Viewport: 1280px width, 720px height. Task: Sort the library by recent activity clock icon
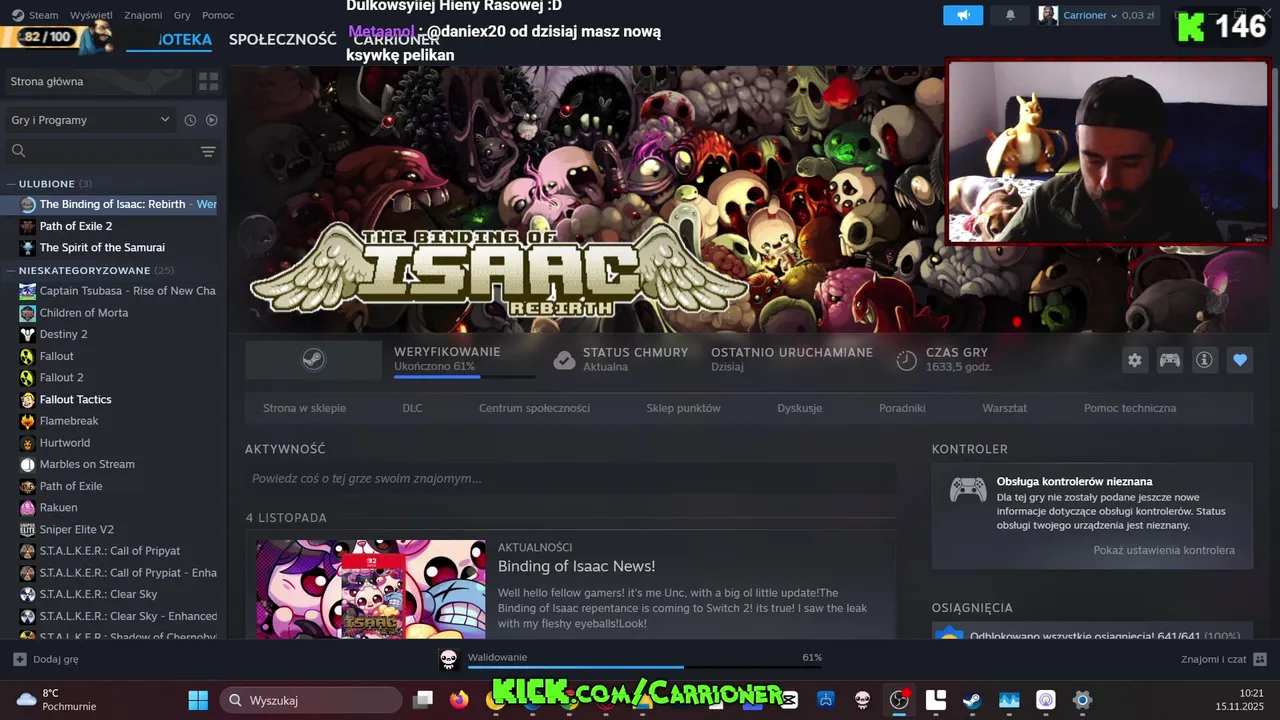point(190,120)
